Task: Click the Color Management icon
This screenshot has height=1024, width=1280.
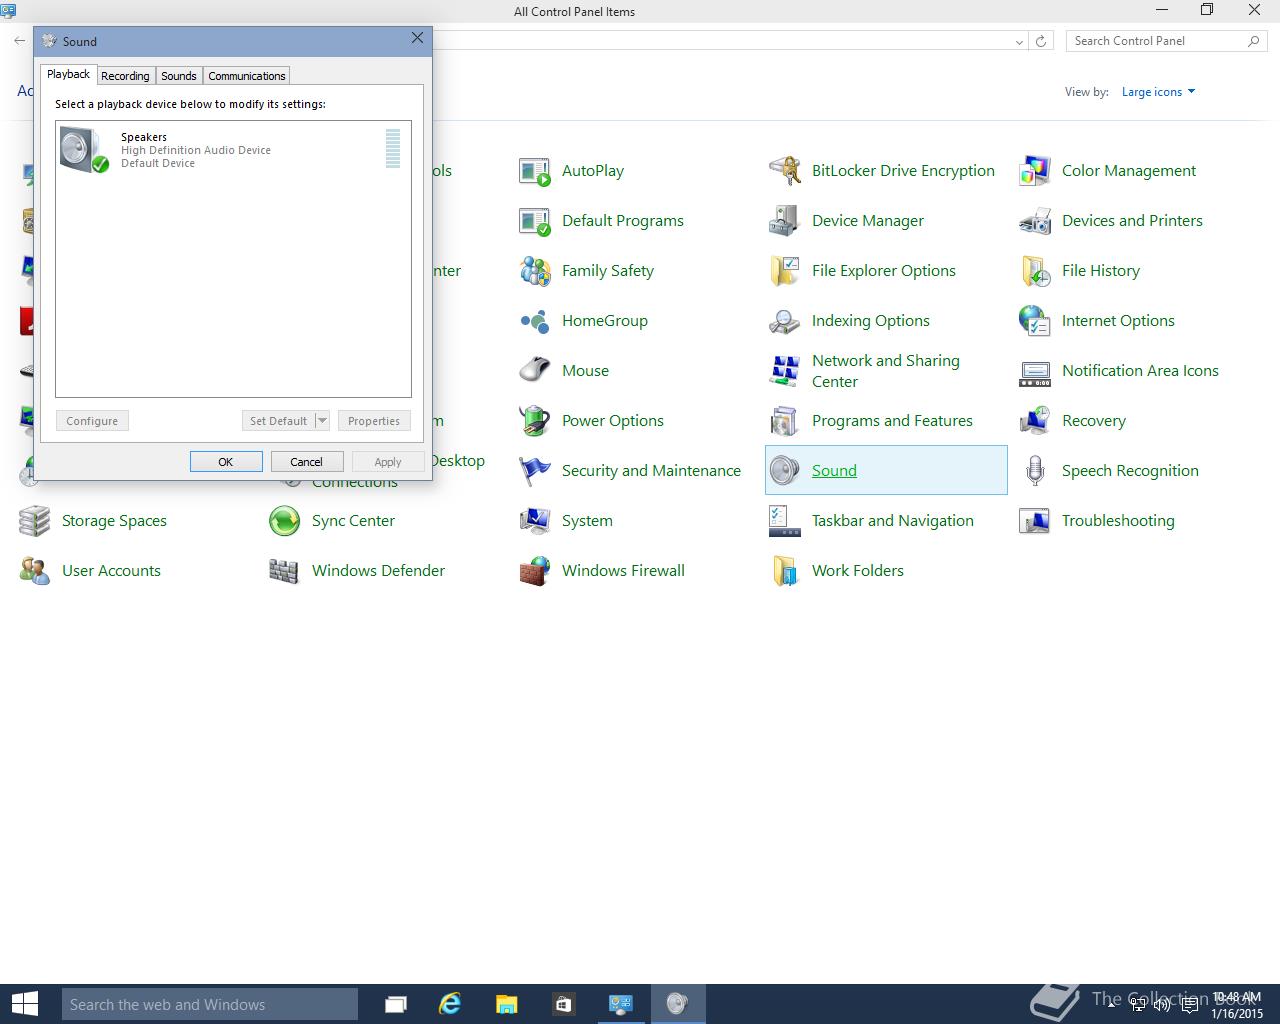Action: coord(1035,171)
